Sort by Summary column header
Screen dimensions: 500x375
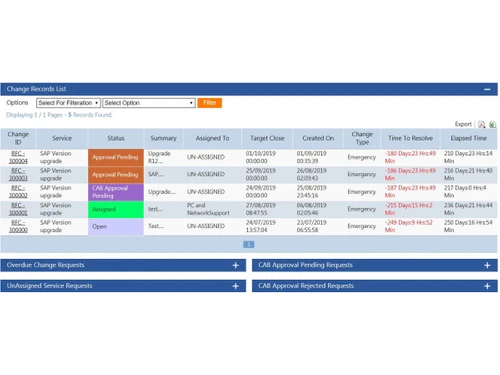point(163,138)
